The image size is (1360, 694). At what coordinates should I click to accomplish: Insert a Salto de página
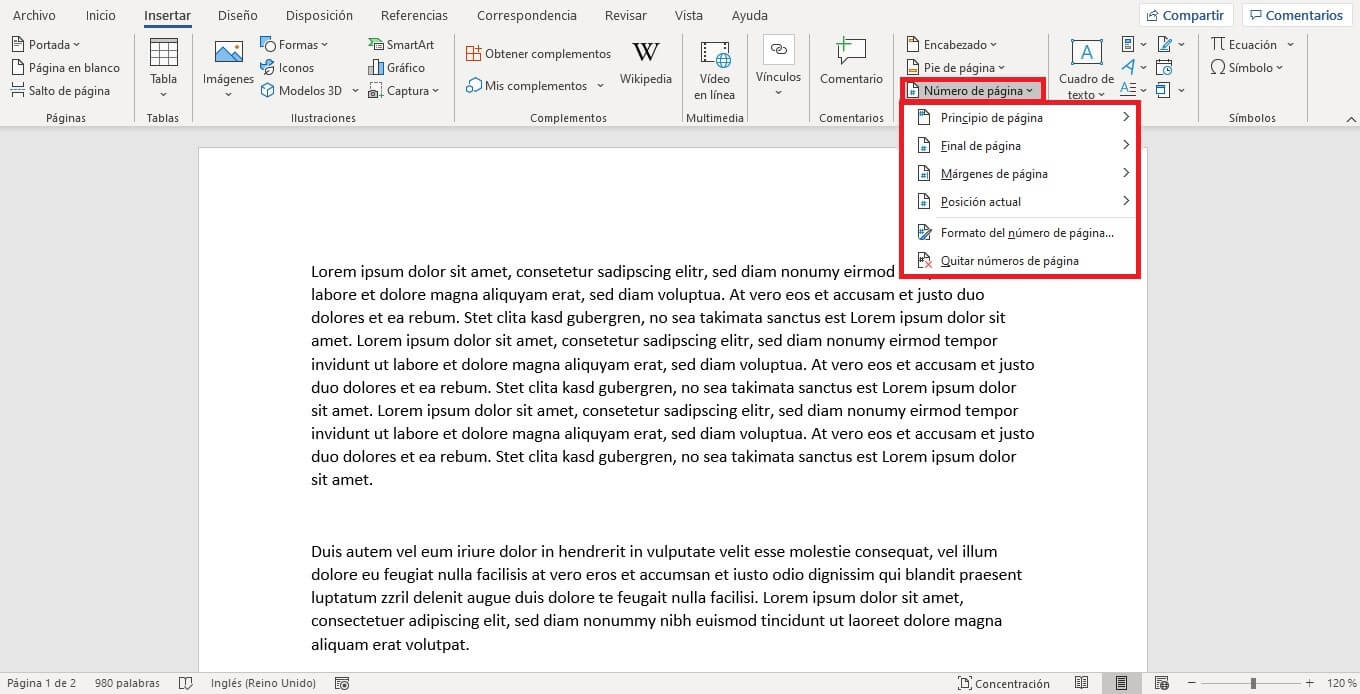click(x=61, y=91)
